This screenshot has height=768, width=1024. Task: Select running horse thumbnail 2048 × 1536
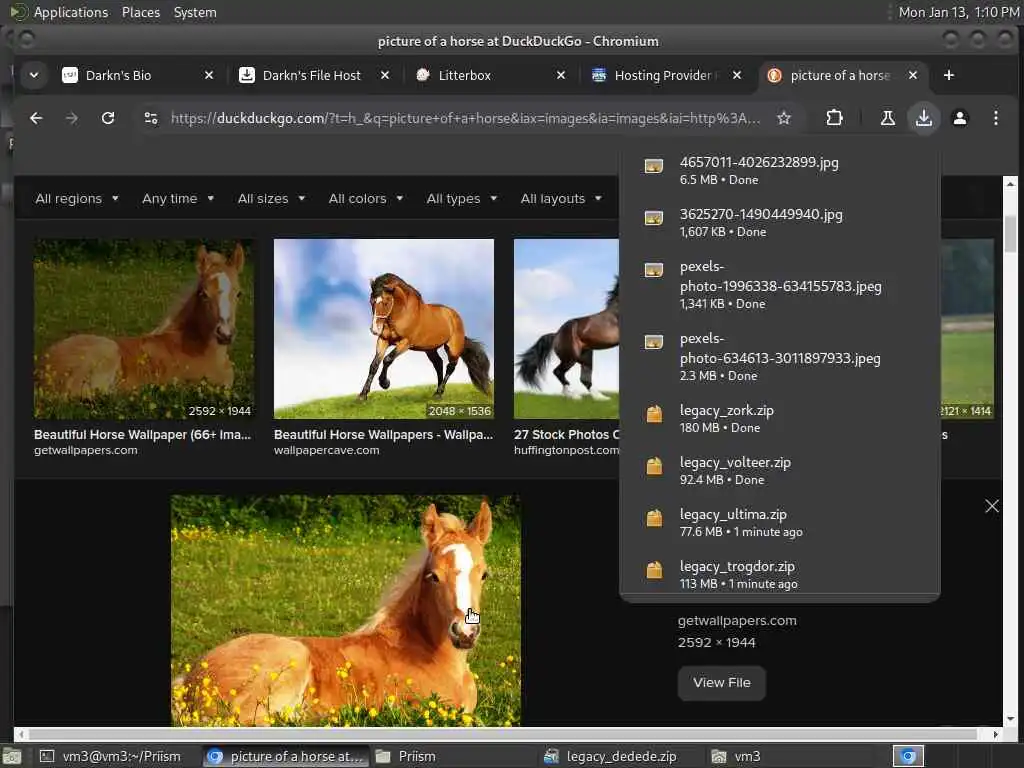point(384,328)
